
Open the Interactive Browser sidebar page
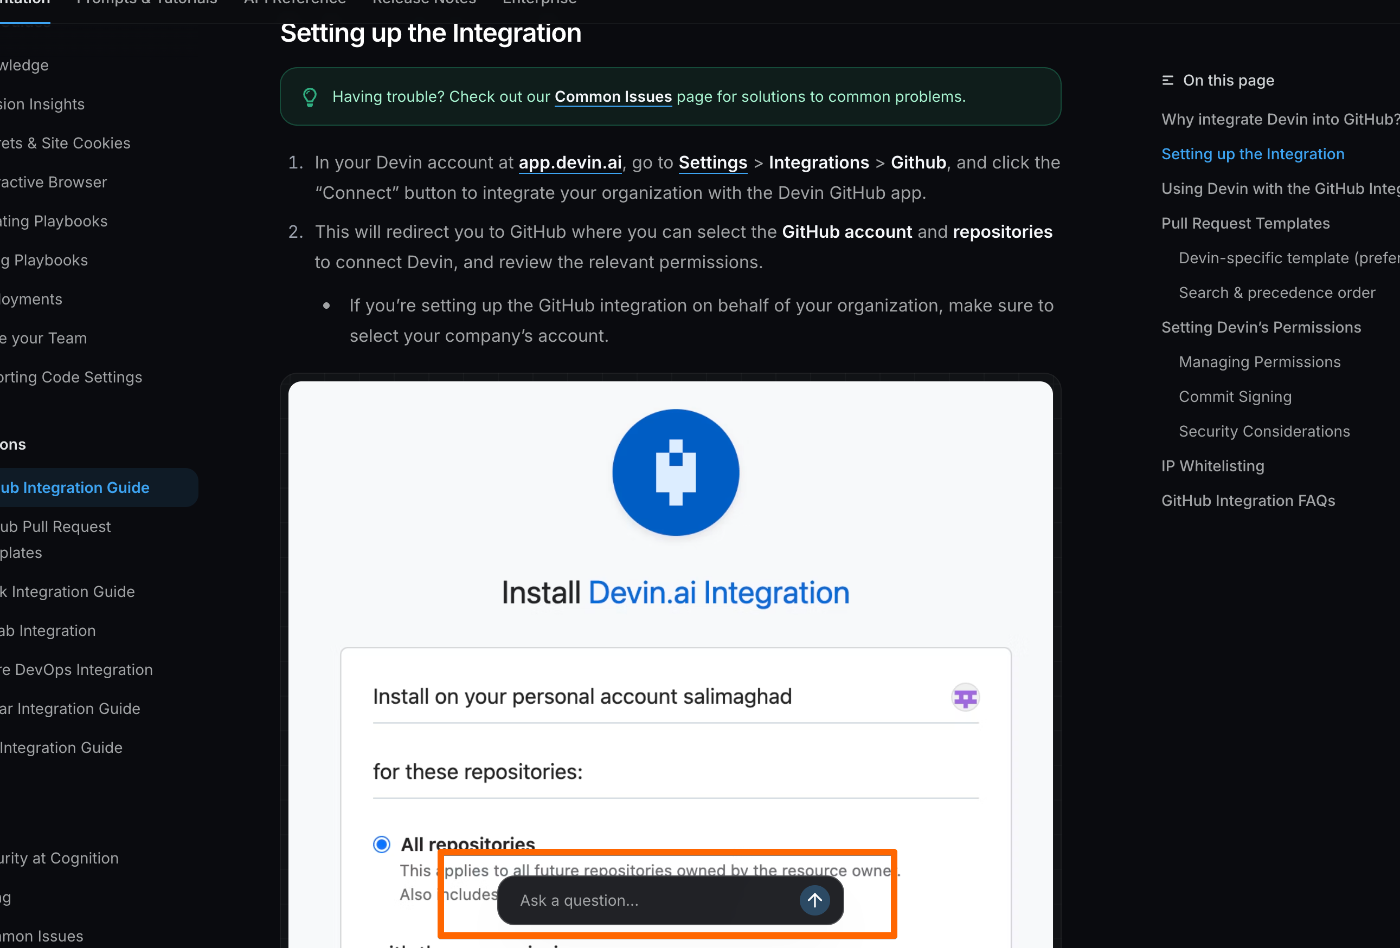[53, 182]
